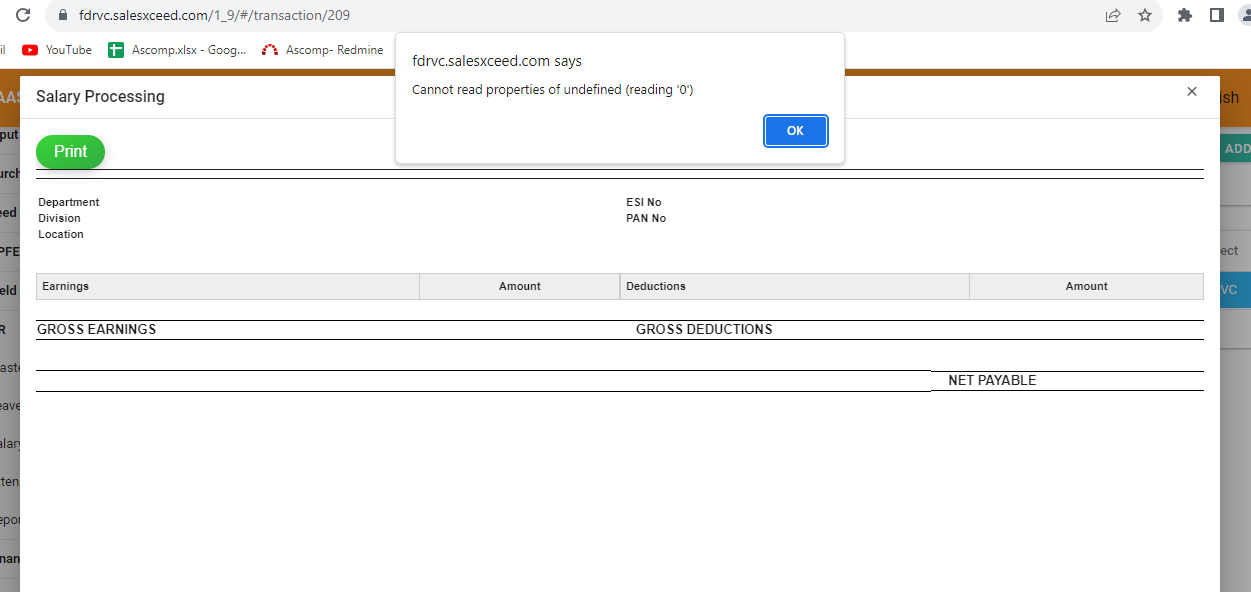Close the Salary Processing dialog

1191,92
